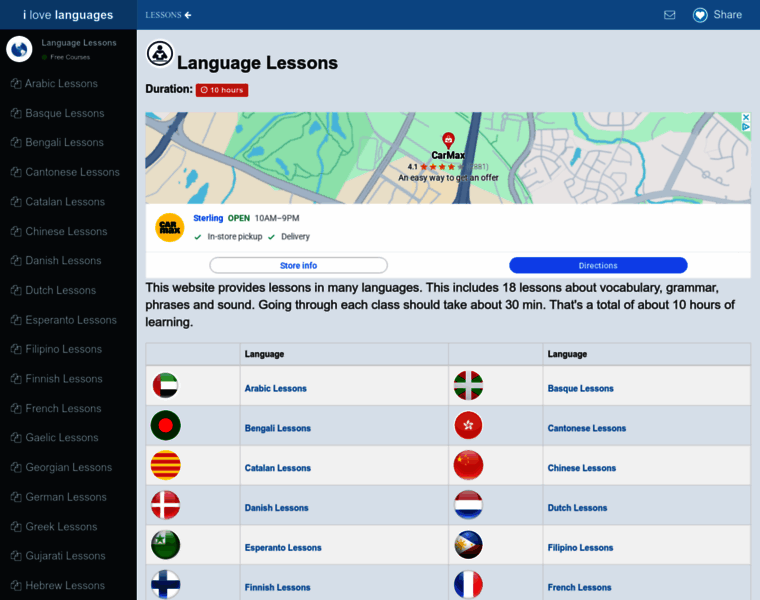
Task: Click the LESSONS link in top bar
Action: [163, 15]
